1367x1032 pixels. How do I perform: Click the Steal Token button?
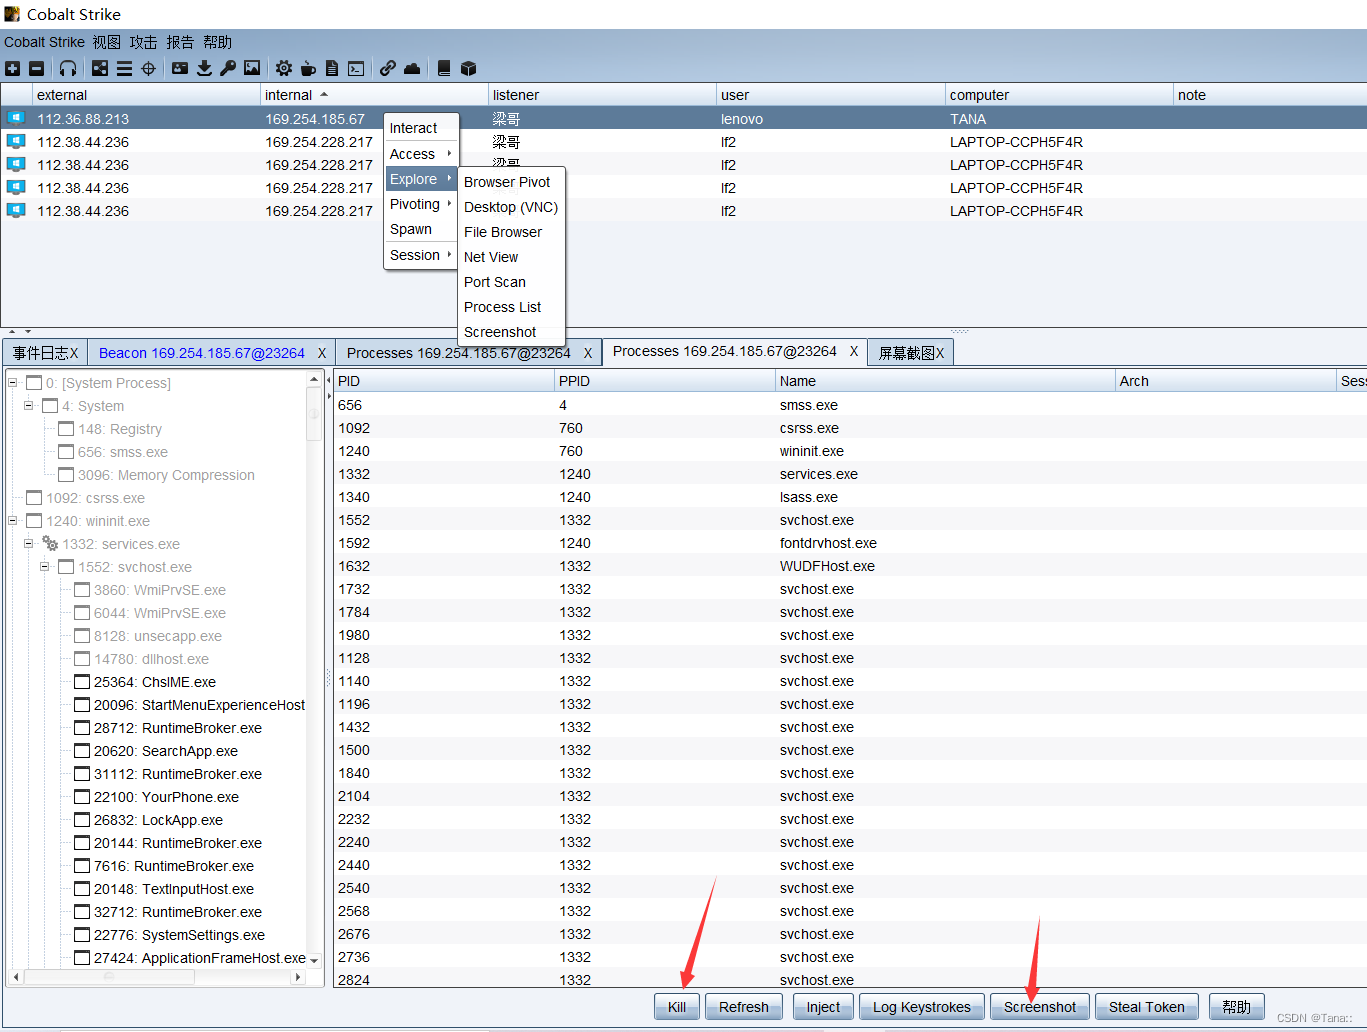(1147, 1007)
